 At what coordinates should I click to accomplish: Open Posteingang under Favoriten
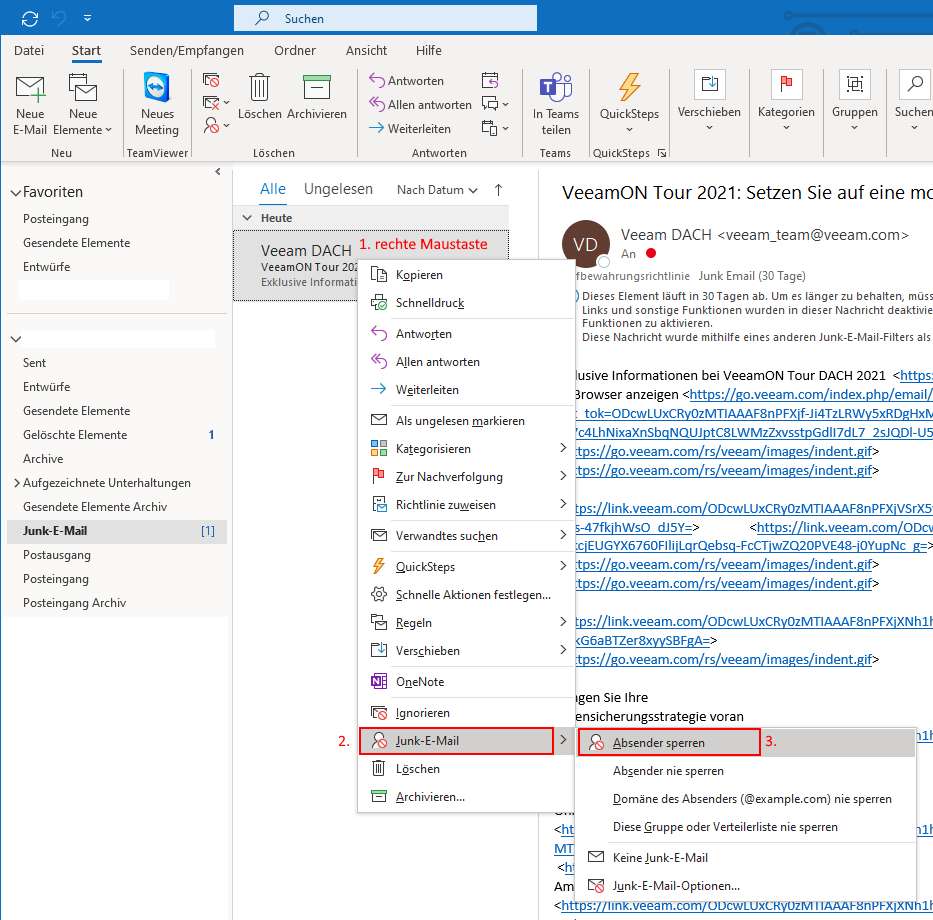click(56, 219)
